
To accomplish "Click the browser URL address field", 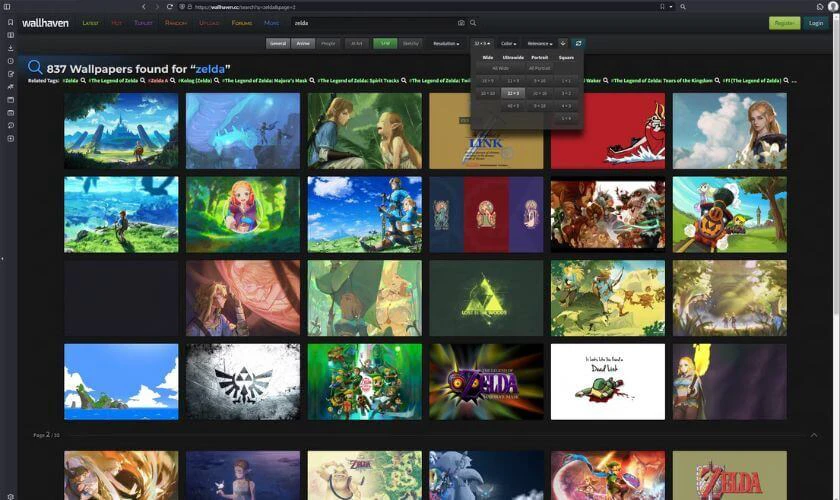I will click(x=423, y=6).
